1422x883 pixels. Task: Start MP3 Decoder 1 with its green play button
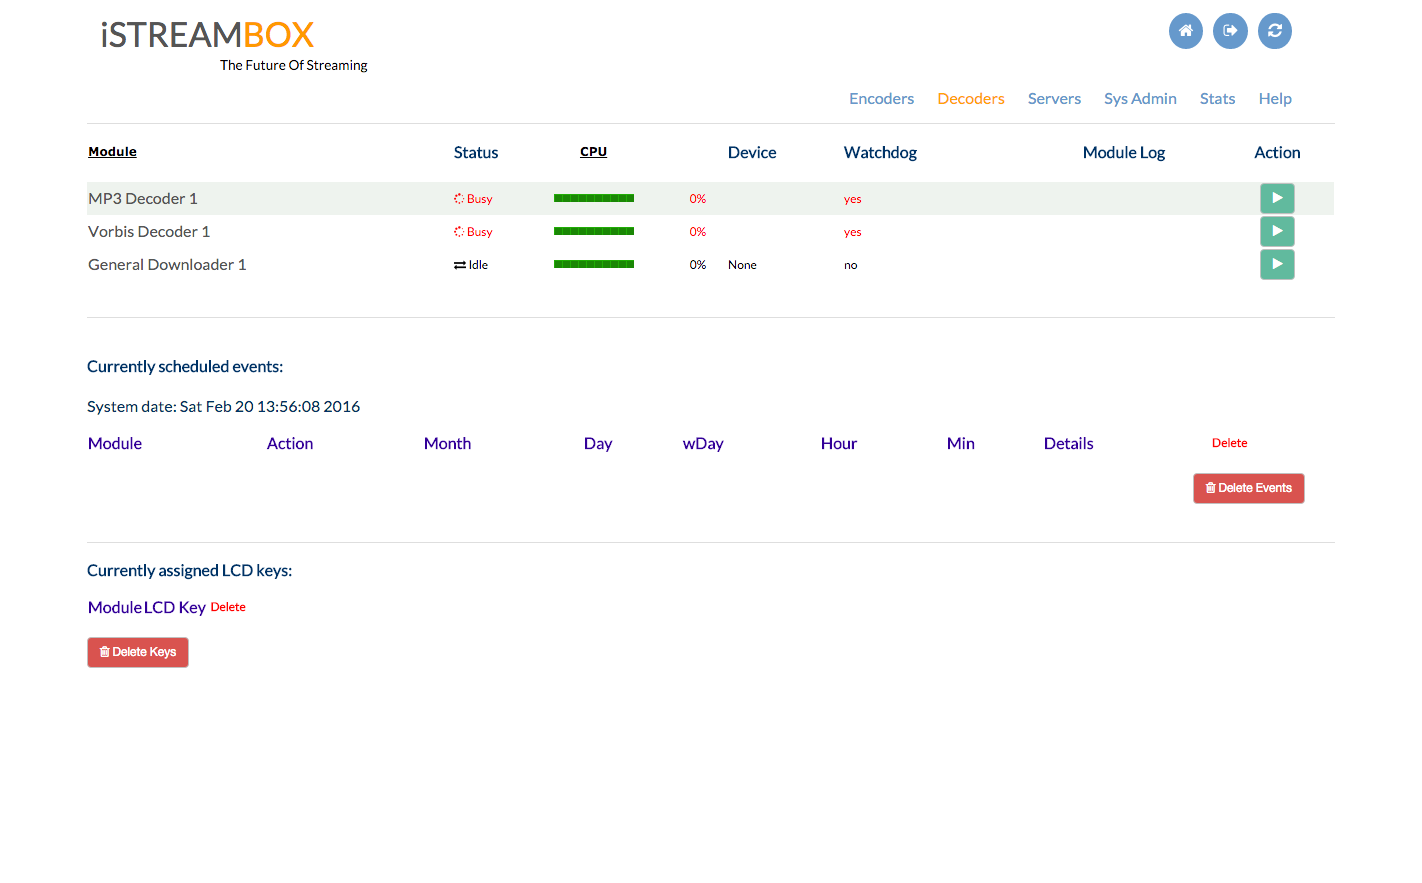click(x=1277, y=198)
